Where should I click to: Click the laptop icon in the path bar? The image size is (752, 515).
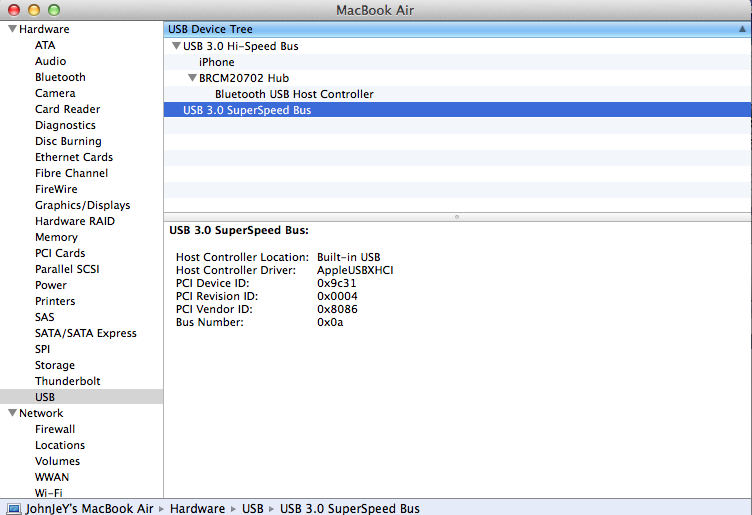click(14, 508)
